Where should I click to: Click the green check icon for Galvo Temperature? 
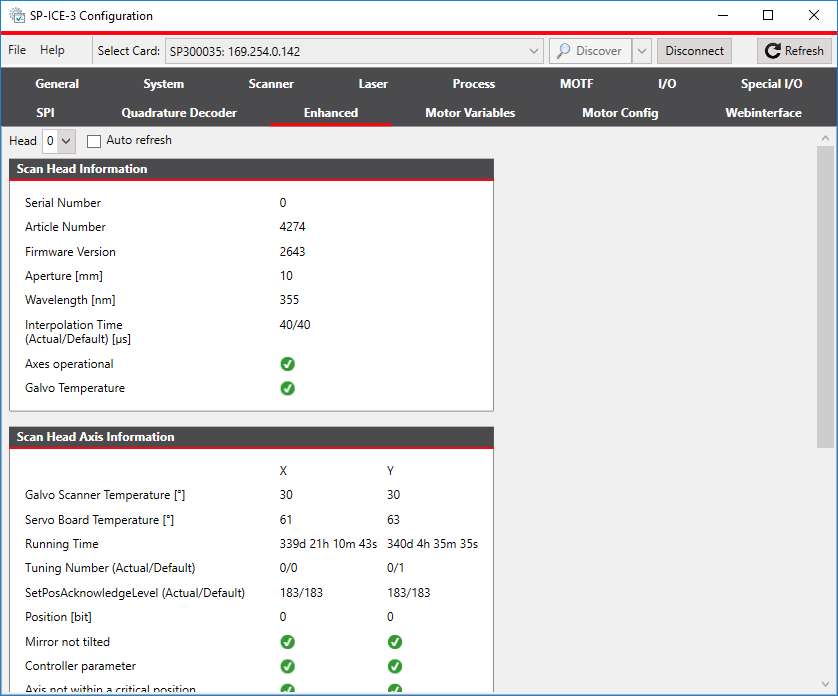288,388
